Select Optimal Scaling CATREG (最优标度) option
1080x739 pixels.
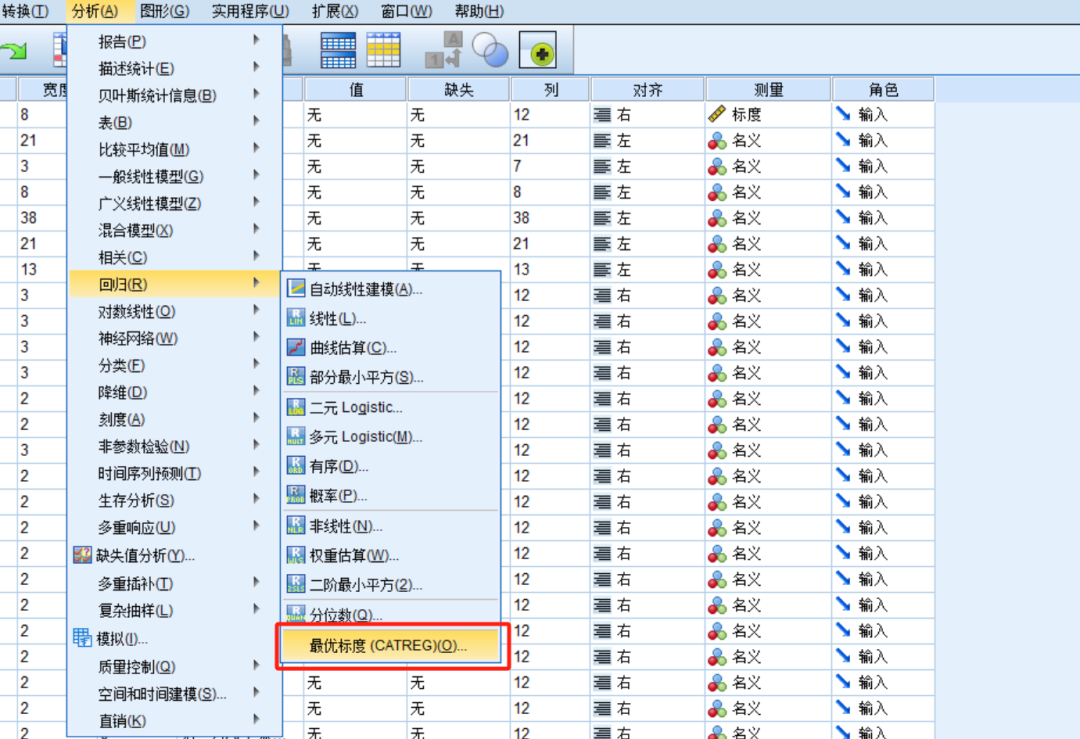388,646
